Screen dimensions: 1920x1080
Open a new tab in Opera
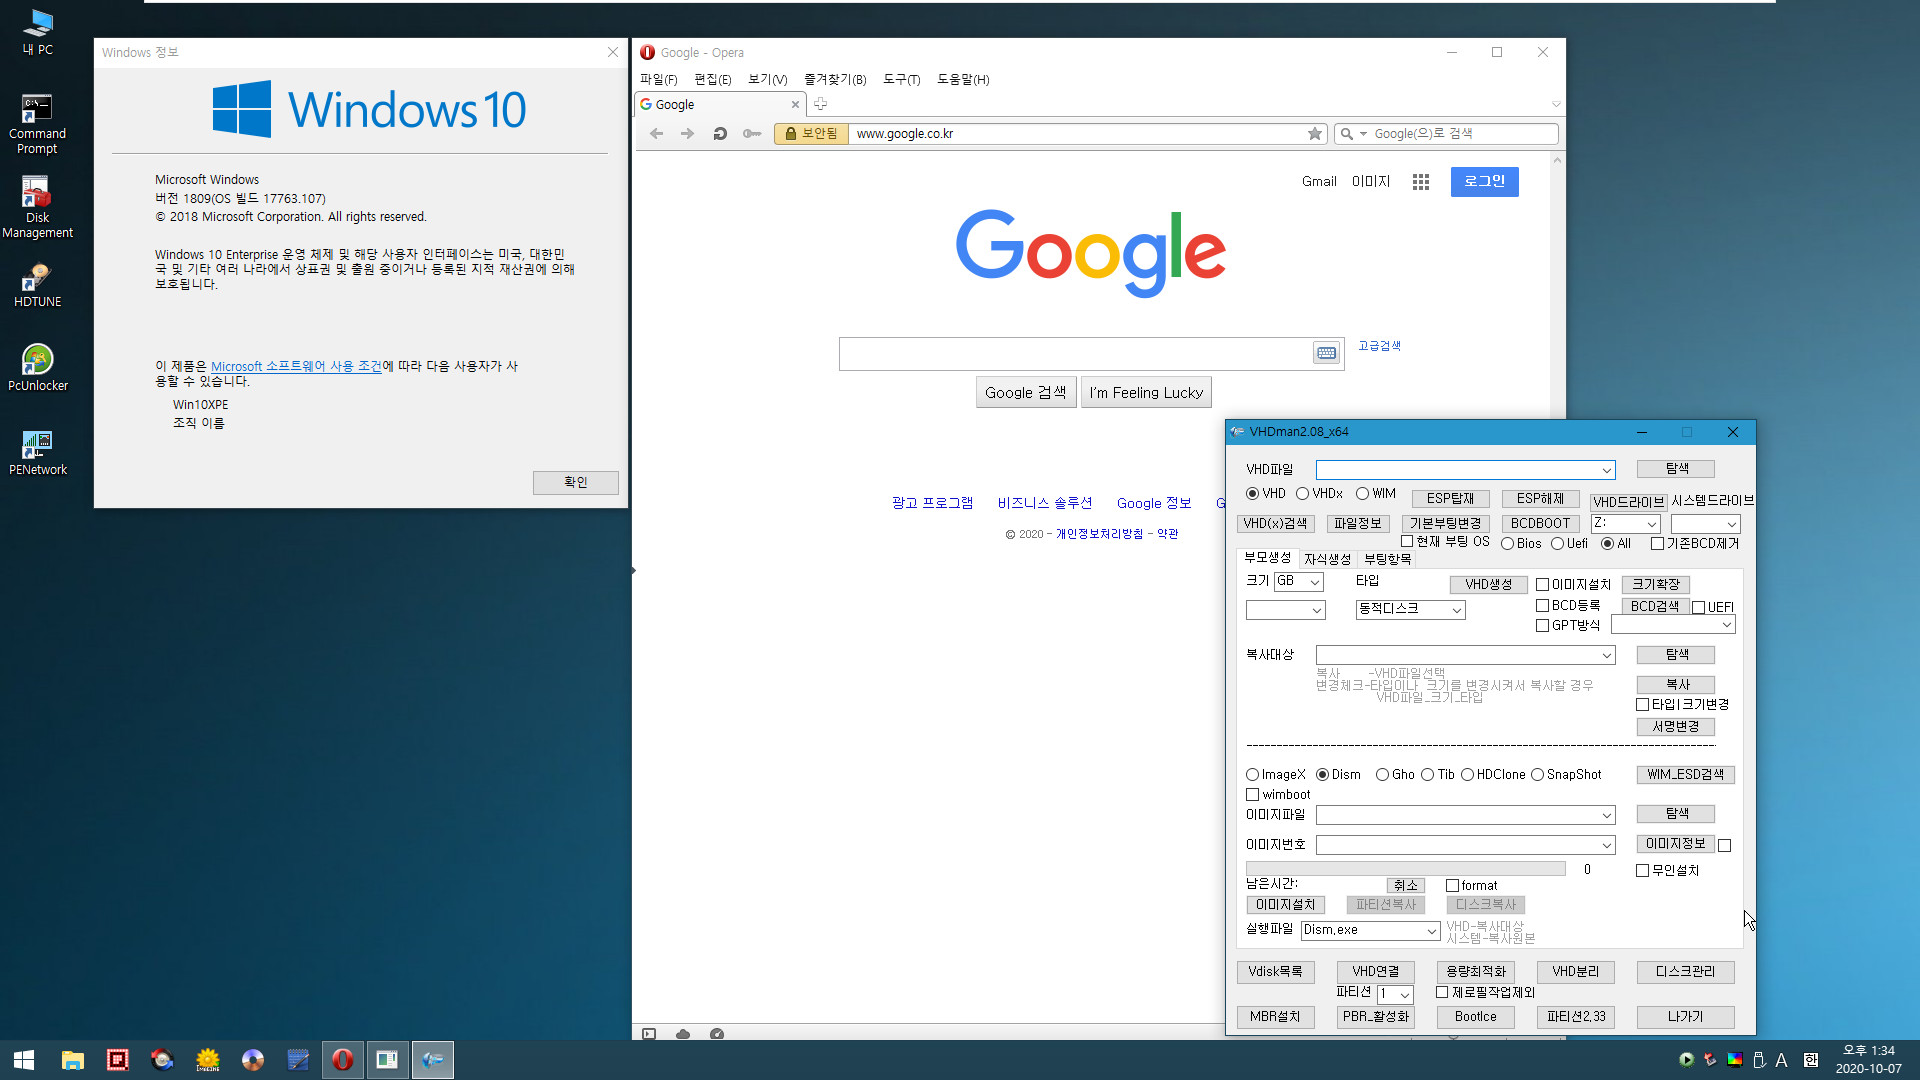pos(820,104)
